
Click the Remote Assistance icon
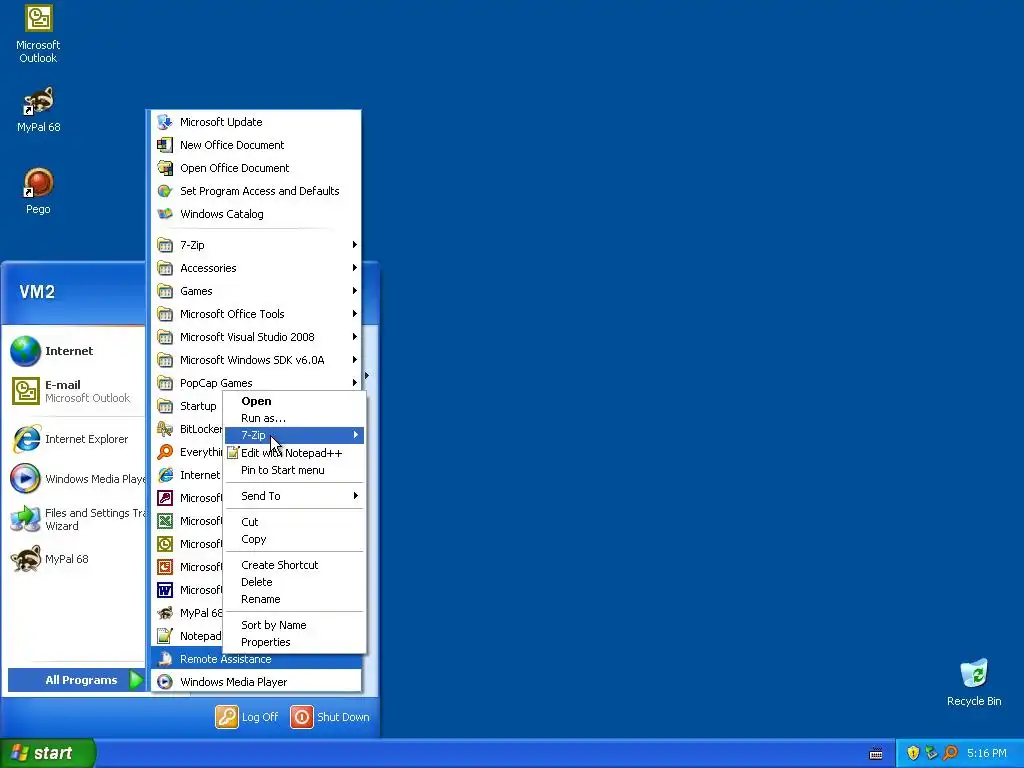pos(165,659)
